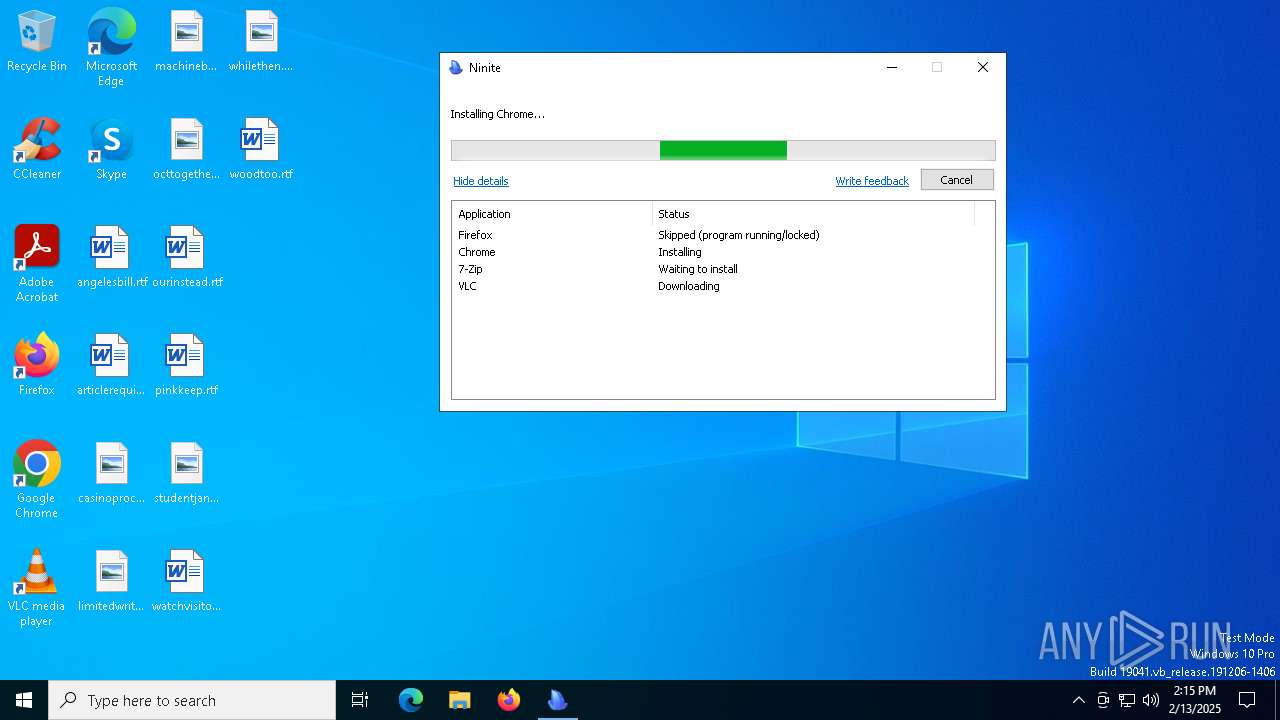Select the watchvisito... document
The height and width of the screenshot is (720, 1280).
[186, 582]
